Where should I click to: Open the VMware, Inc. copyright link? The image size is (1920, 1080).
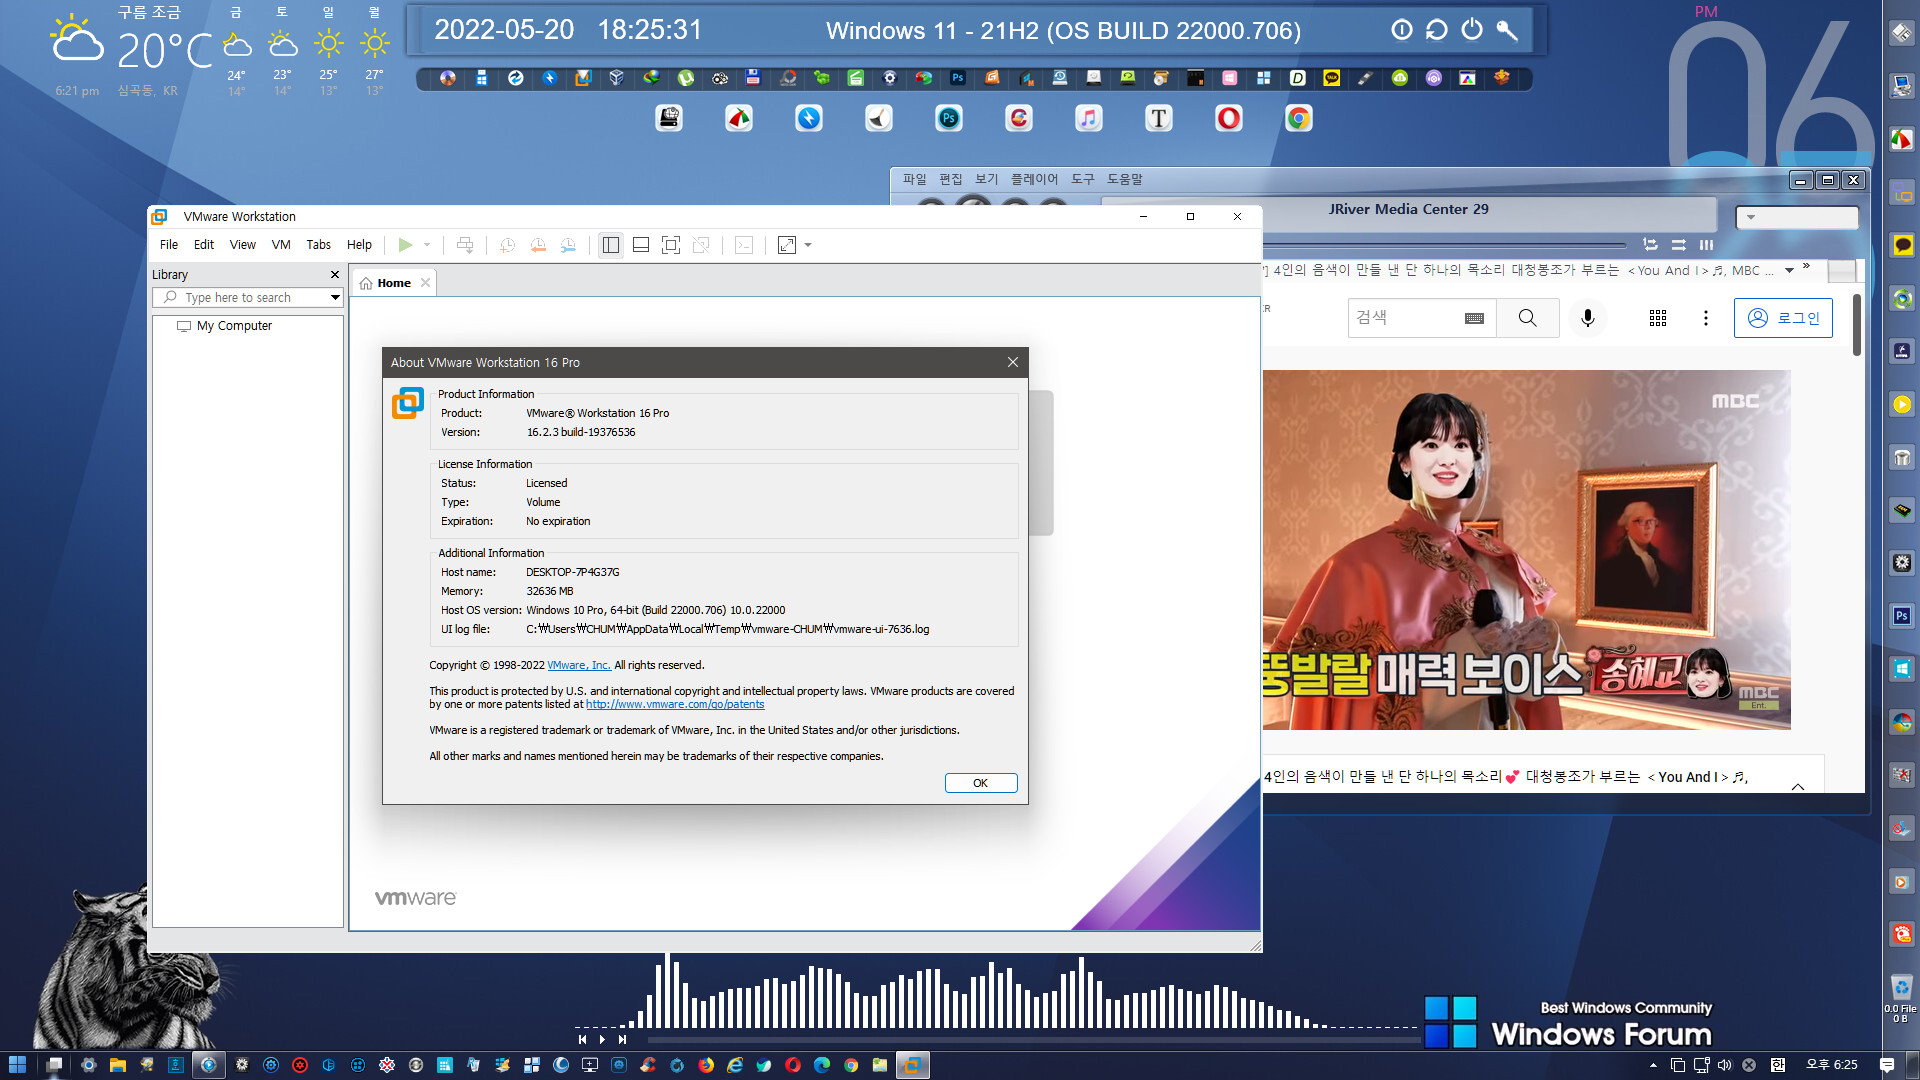[579, 665]
